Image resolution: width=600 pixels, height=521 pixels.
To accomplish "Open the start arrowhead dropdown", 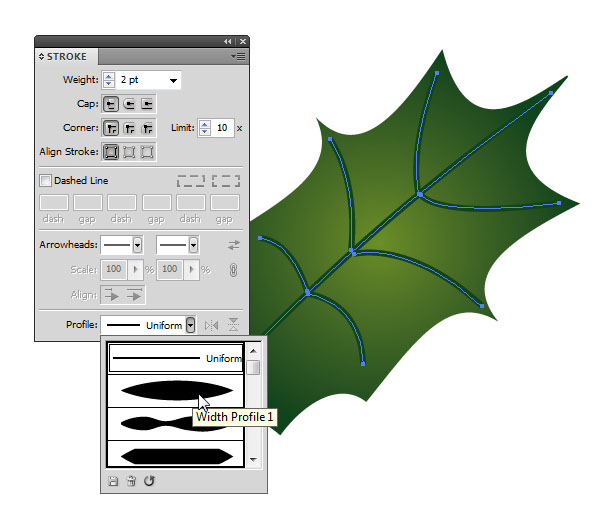I will [x=137, y=245].
